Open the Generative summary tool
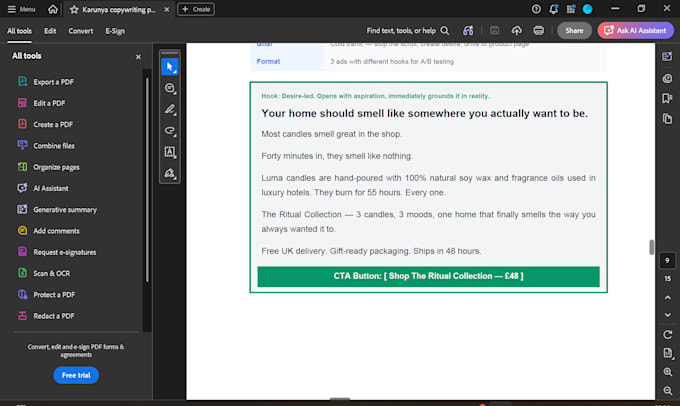 coord(57,209)
